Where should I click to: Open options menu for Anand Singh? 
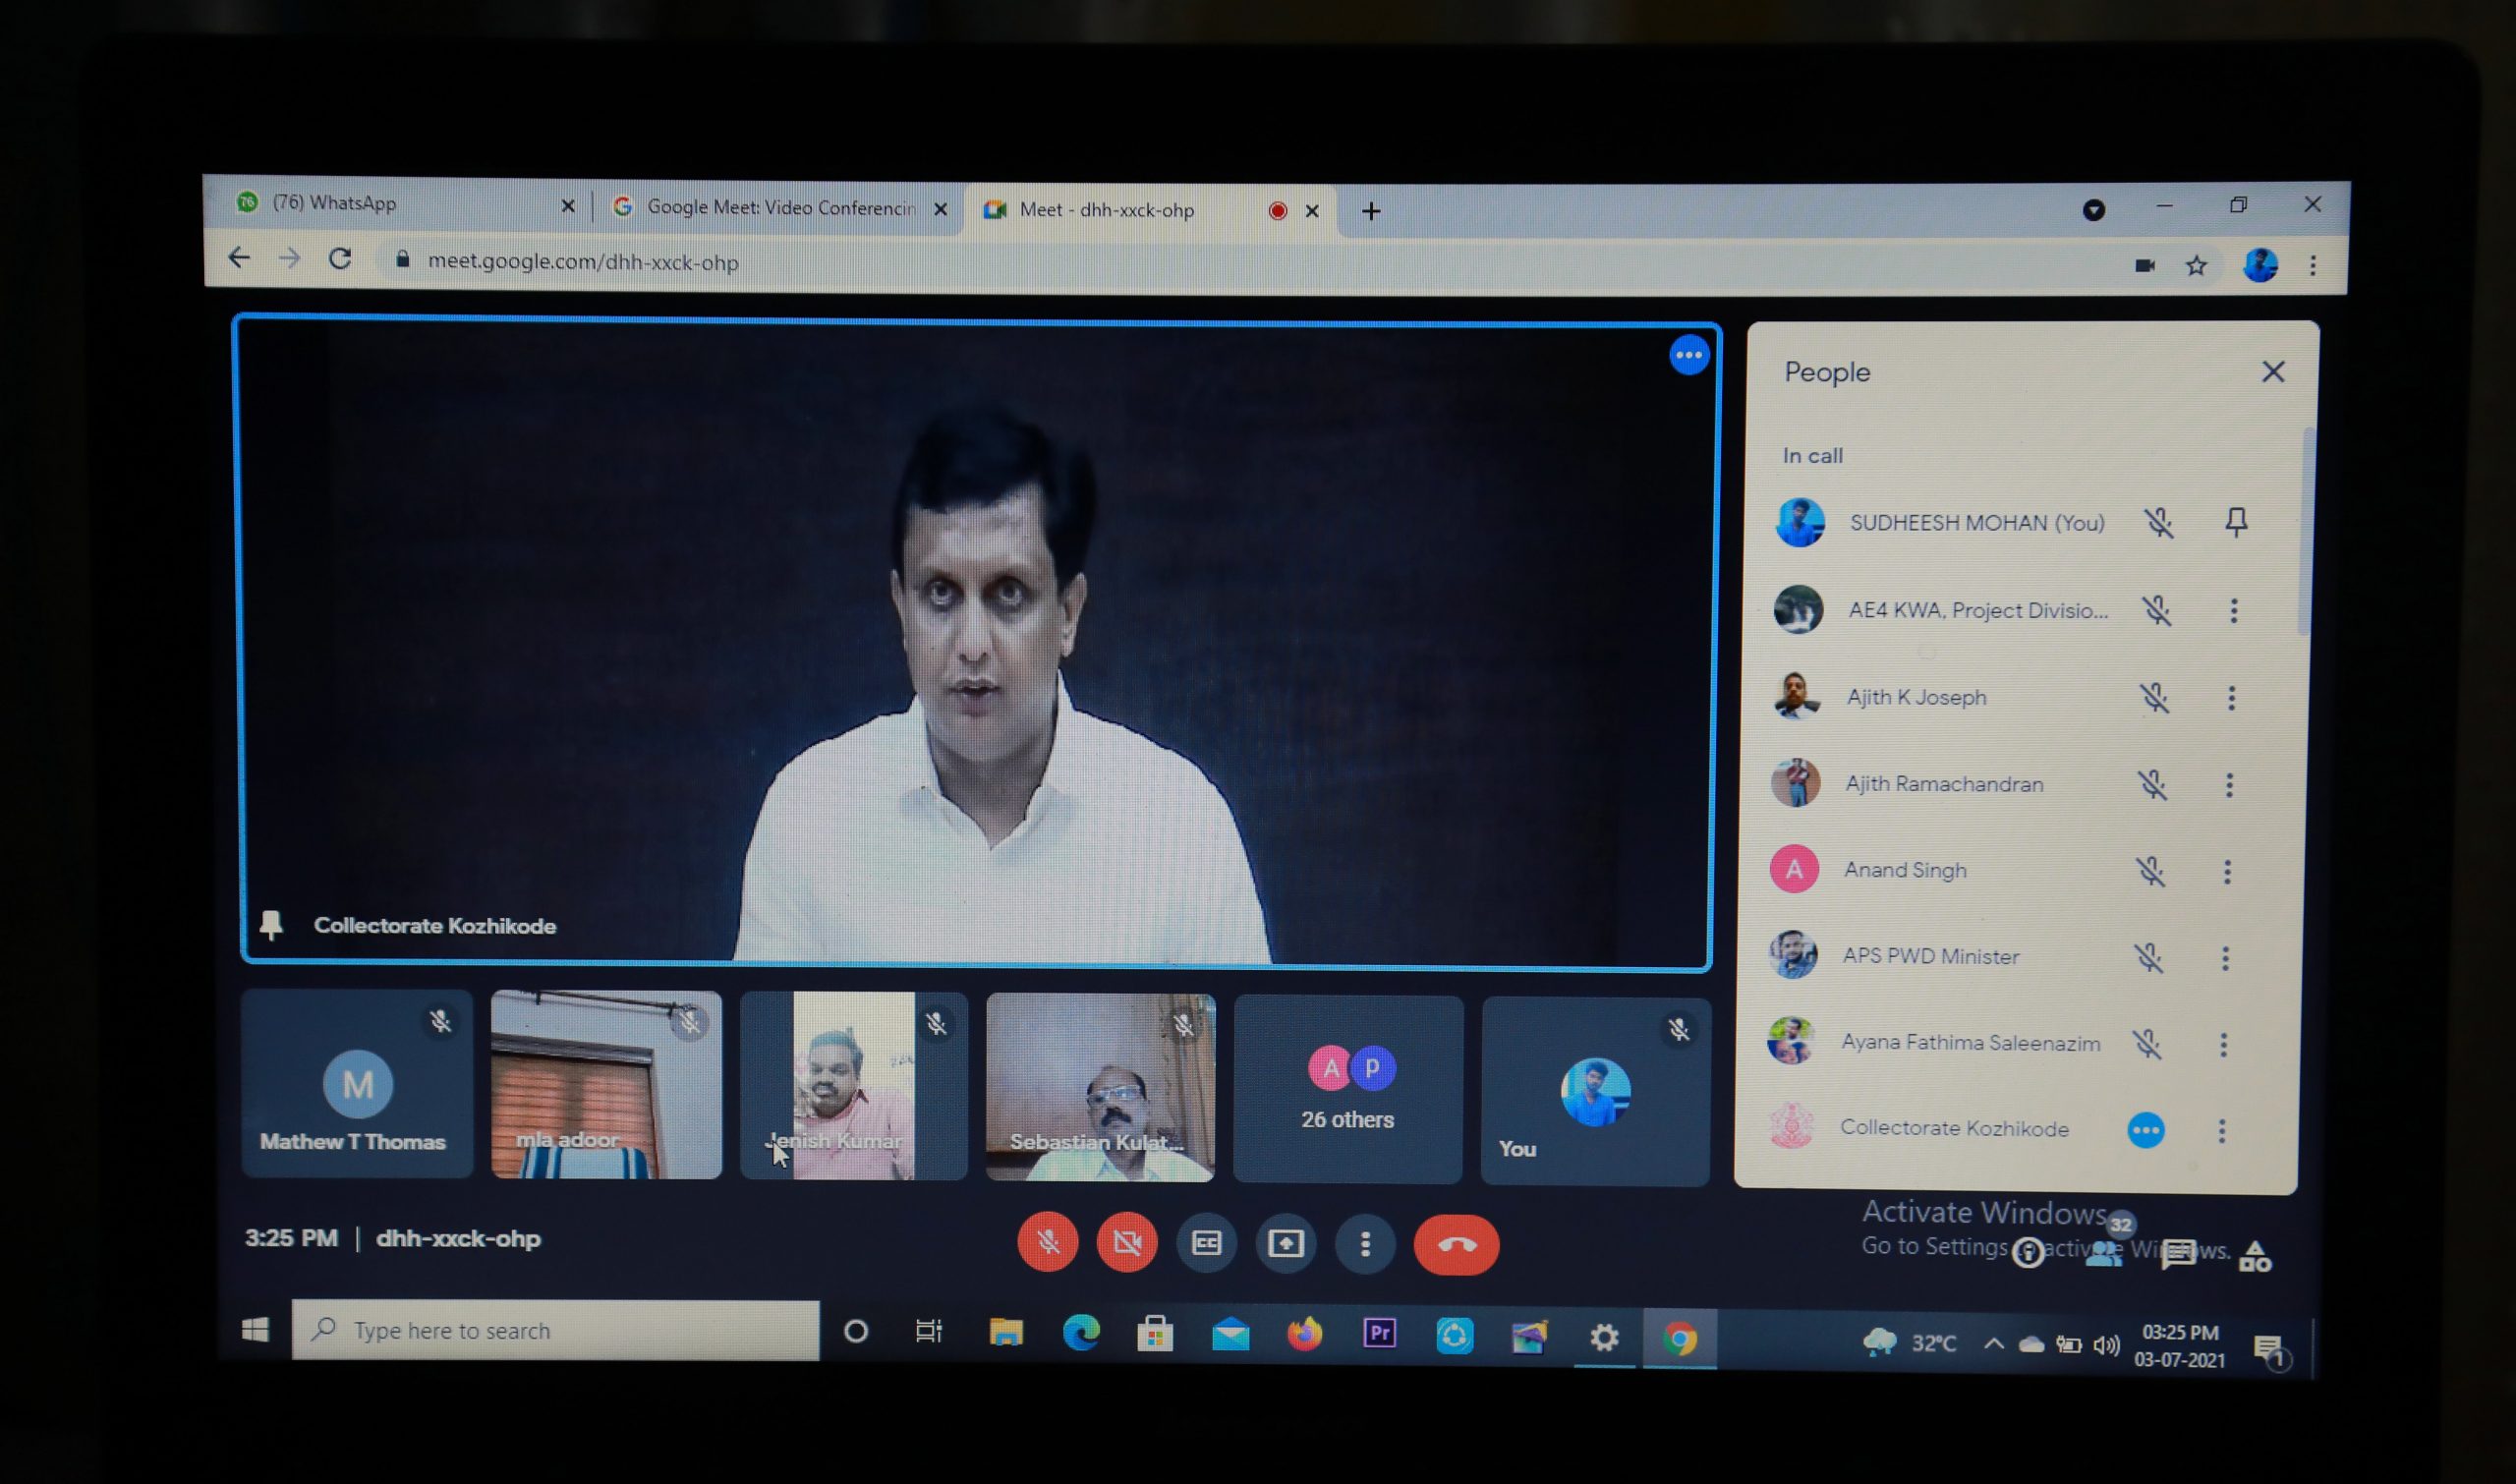2227,872
